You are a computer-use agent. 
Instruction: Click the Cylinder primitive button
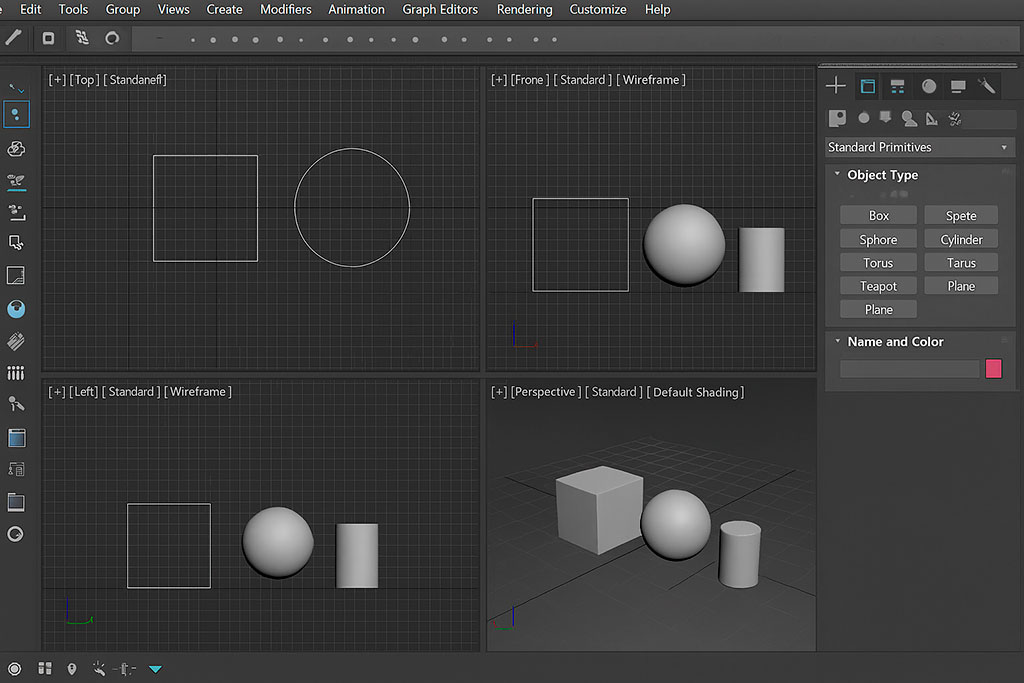961,240
